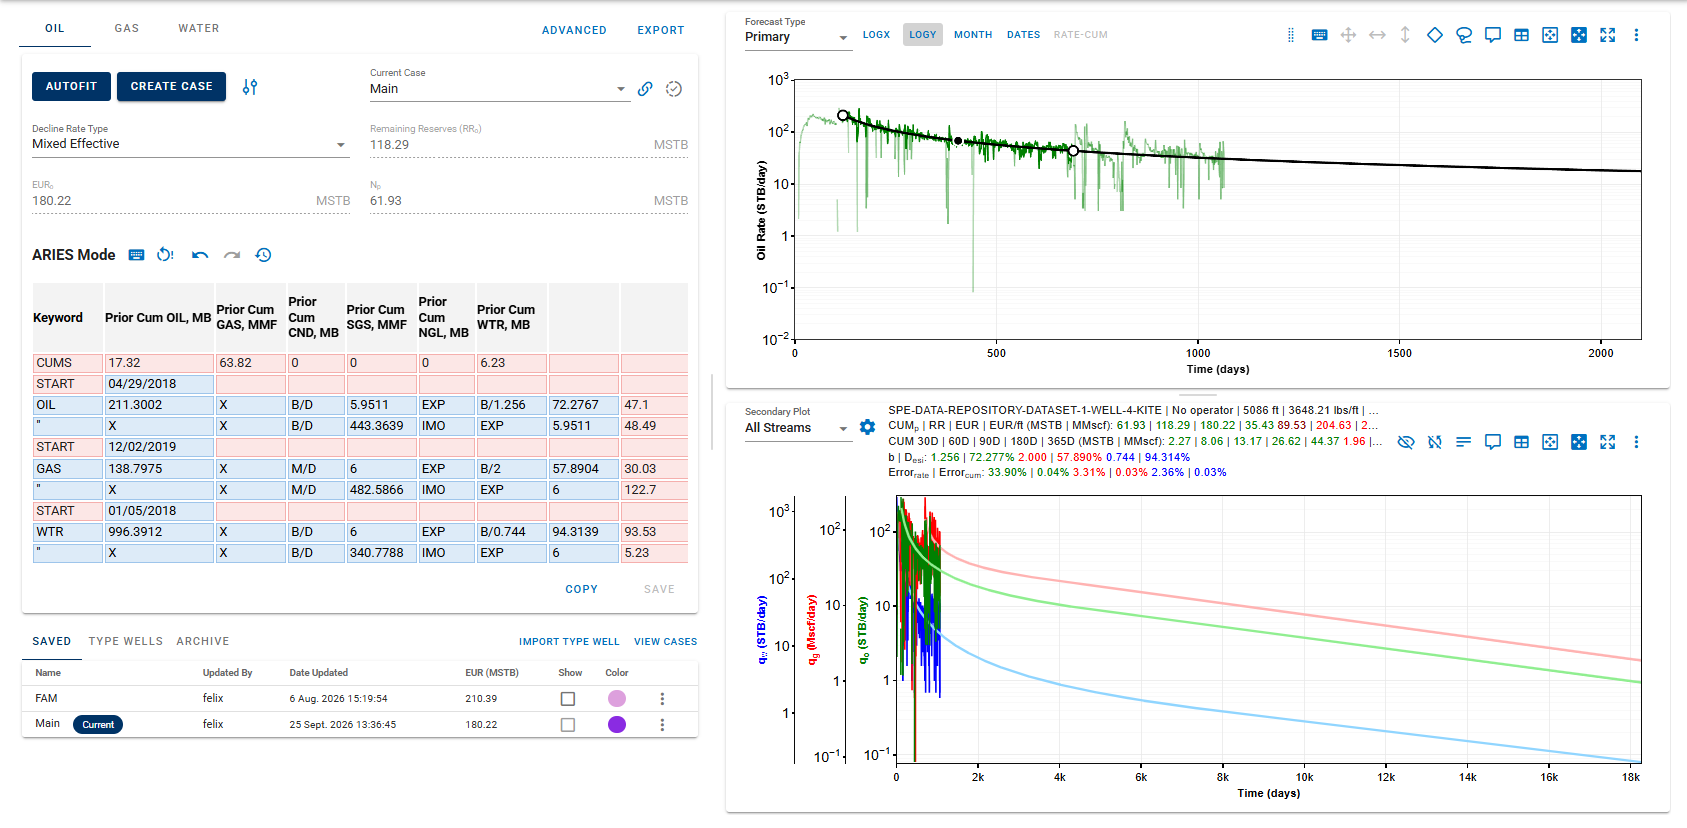Click the diamond shape icon in forecast toolbar
Screen dimensions: 1687x828
point(1435,35)
